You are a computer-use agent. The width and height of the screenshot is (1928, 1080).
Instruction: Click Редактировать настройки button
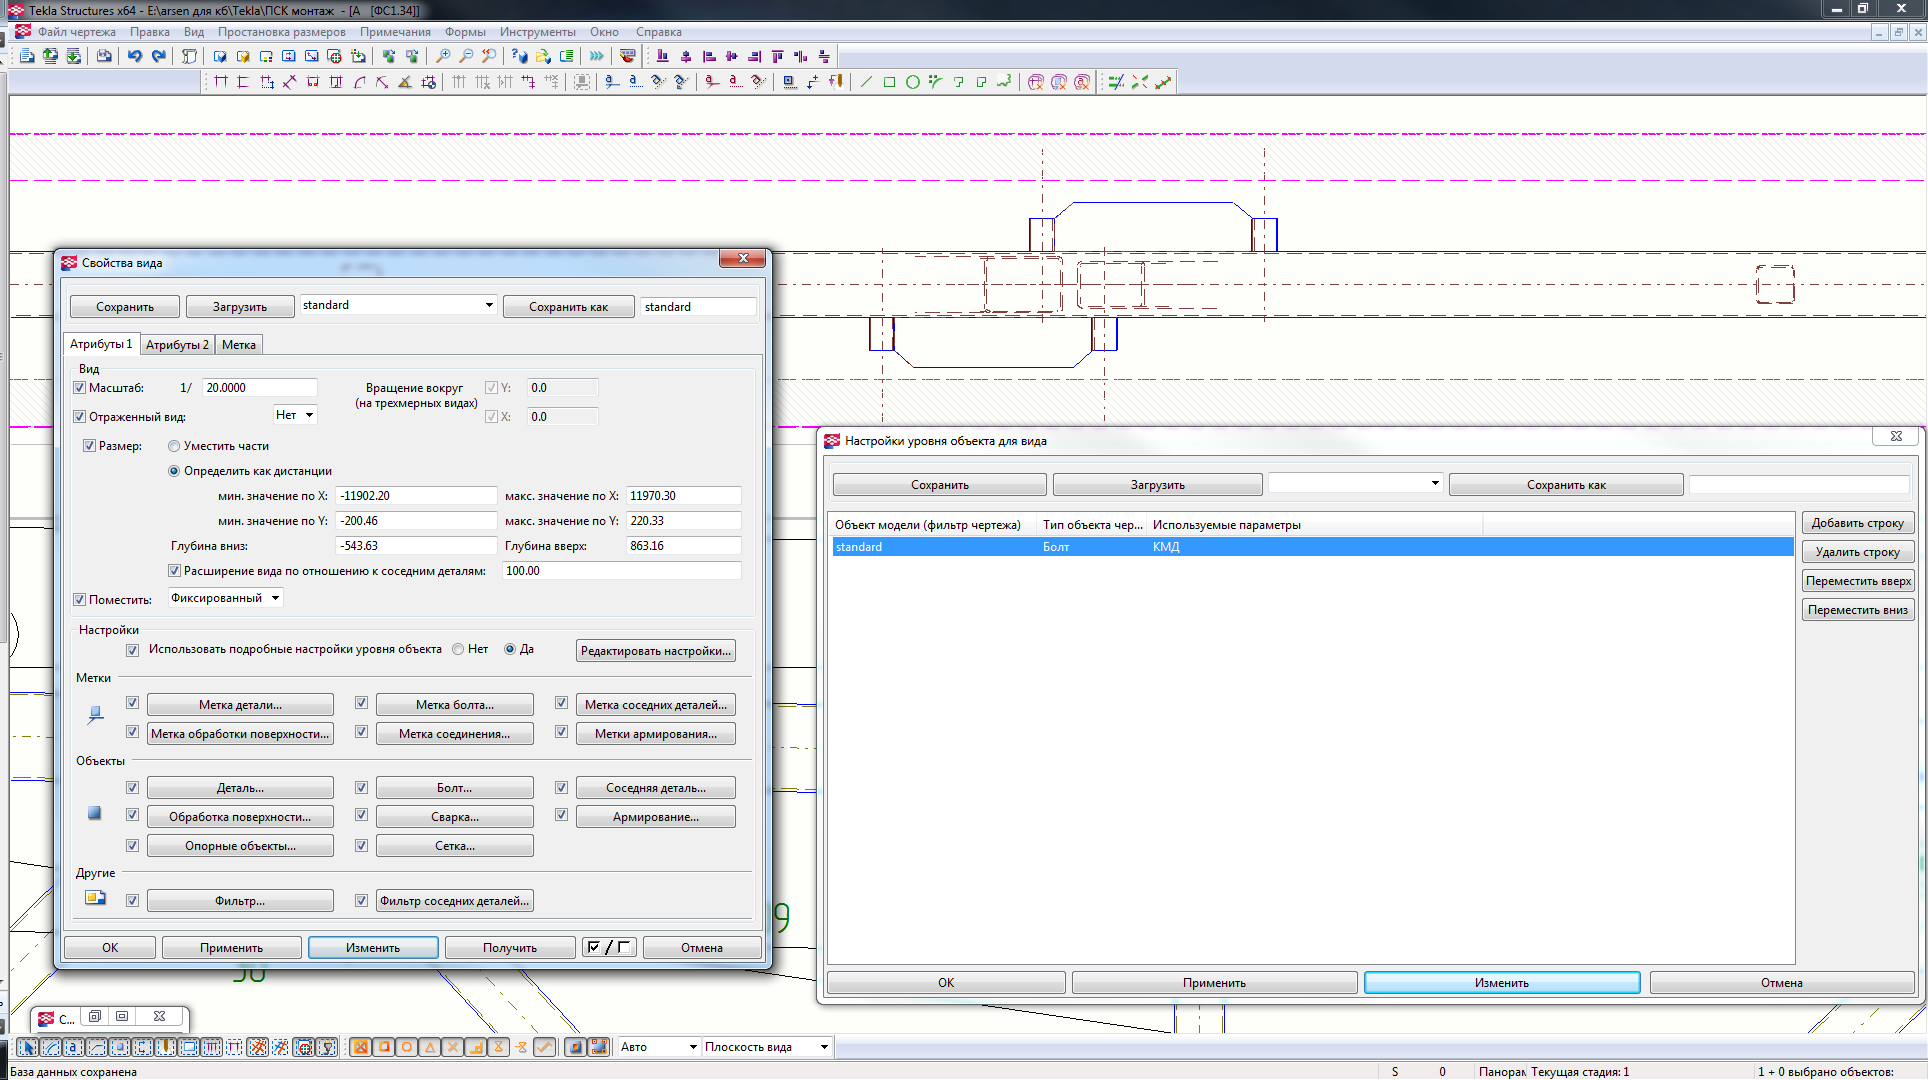tap(656, 651)
